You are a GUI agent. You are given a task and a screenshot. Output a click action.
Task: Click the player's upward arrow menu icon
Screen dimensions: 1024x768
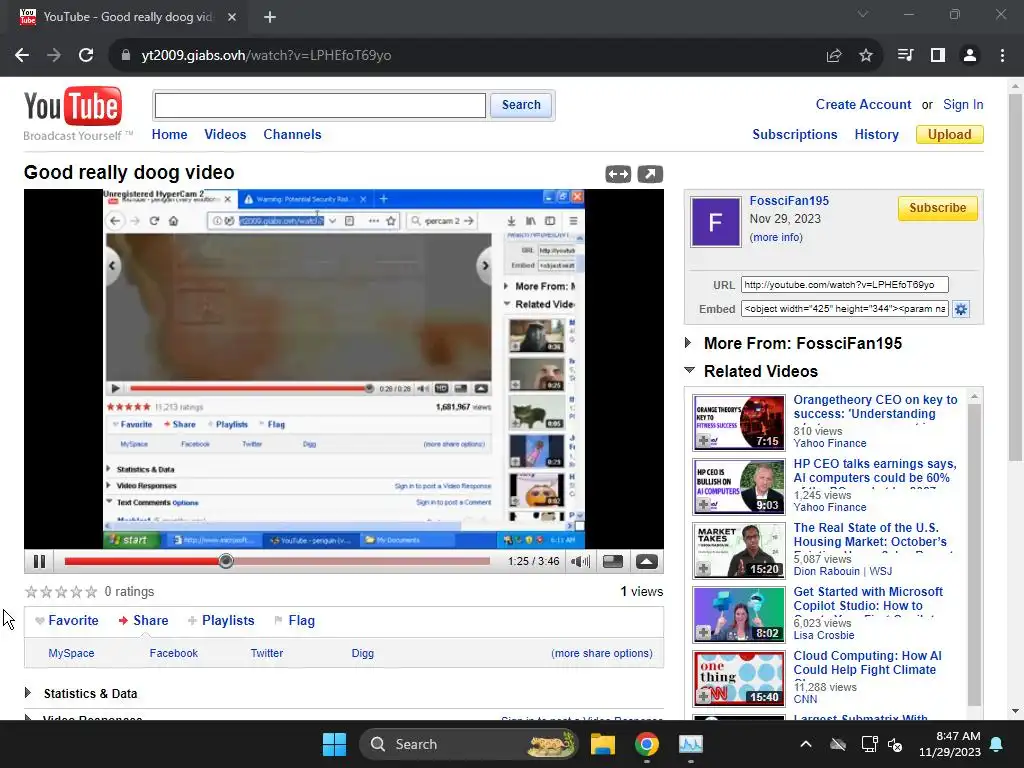click(647, 561)
